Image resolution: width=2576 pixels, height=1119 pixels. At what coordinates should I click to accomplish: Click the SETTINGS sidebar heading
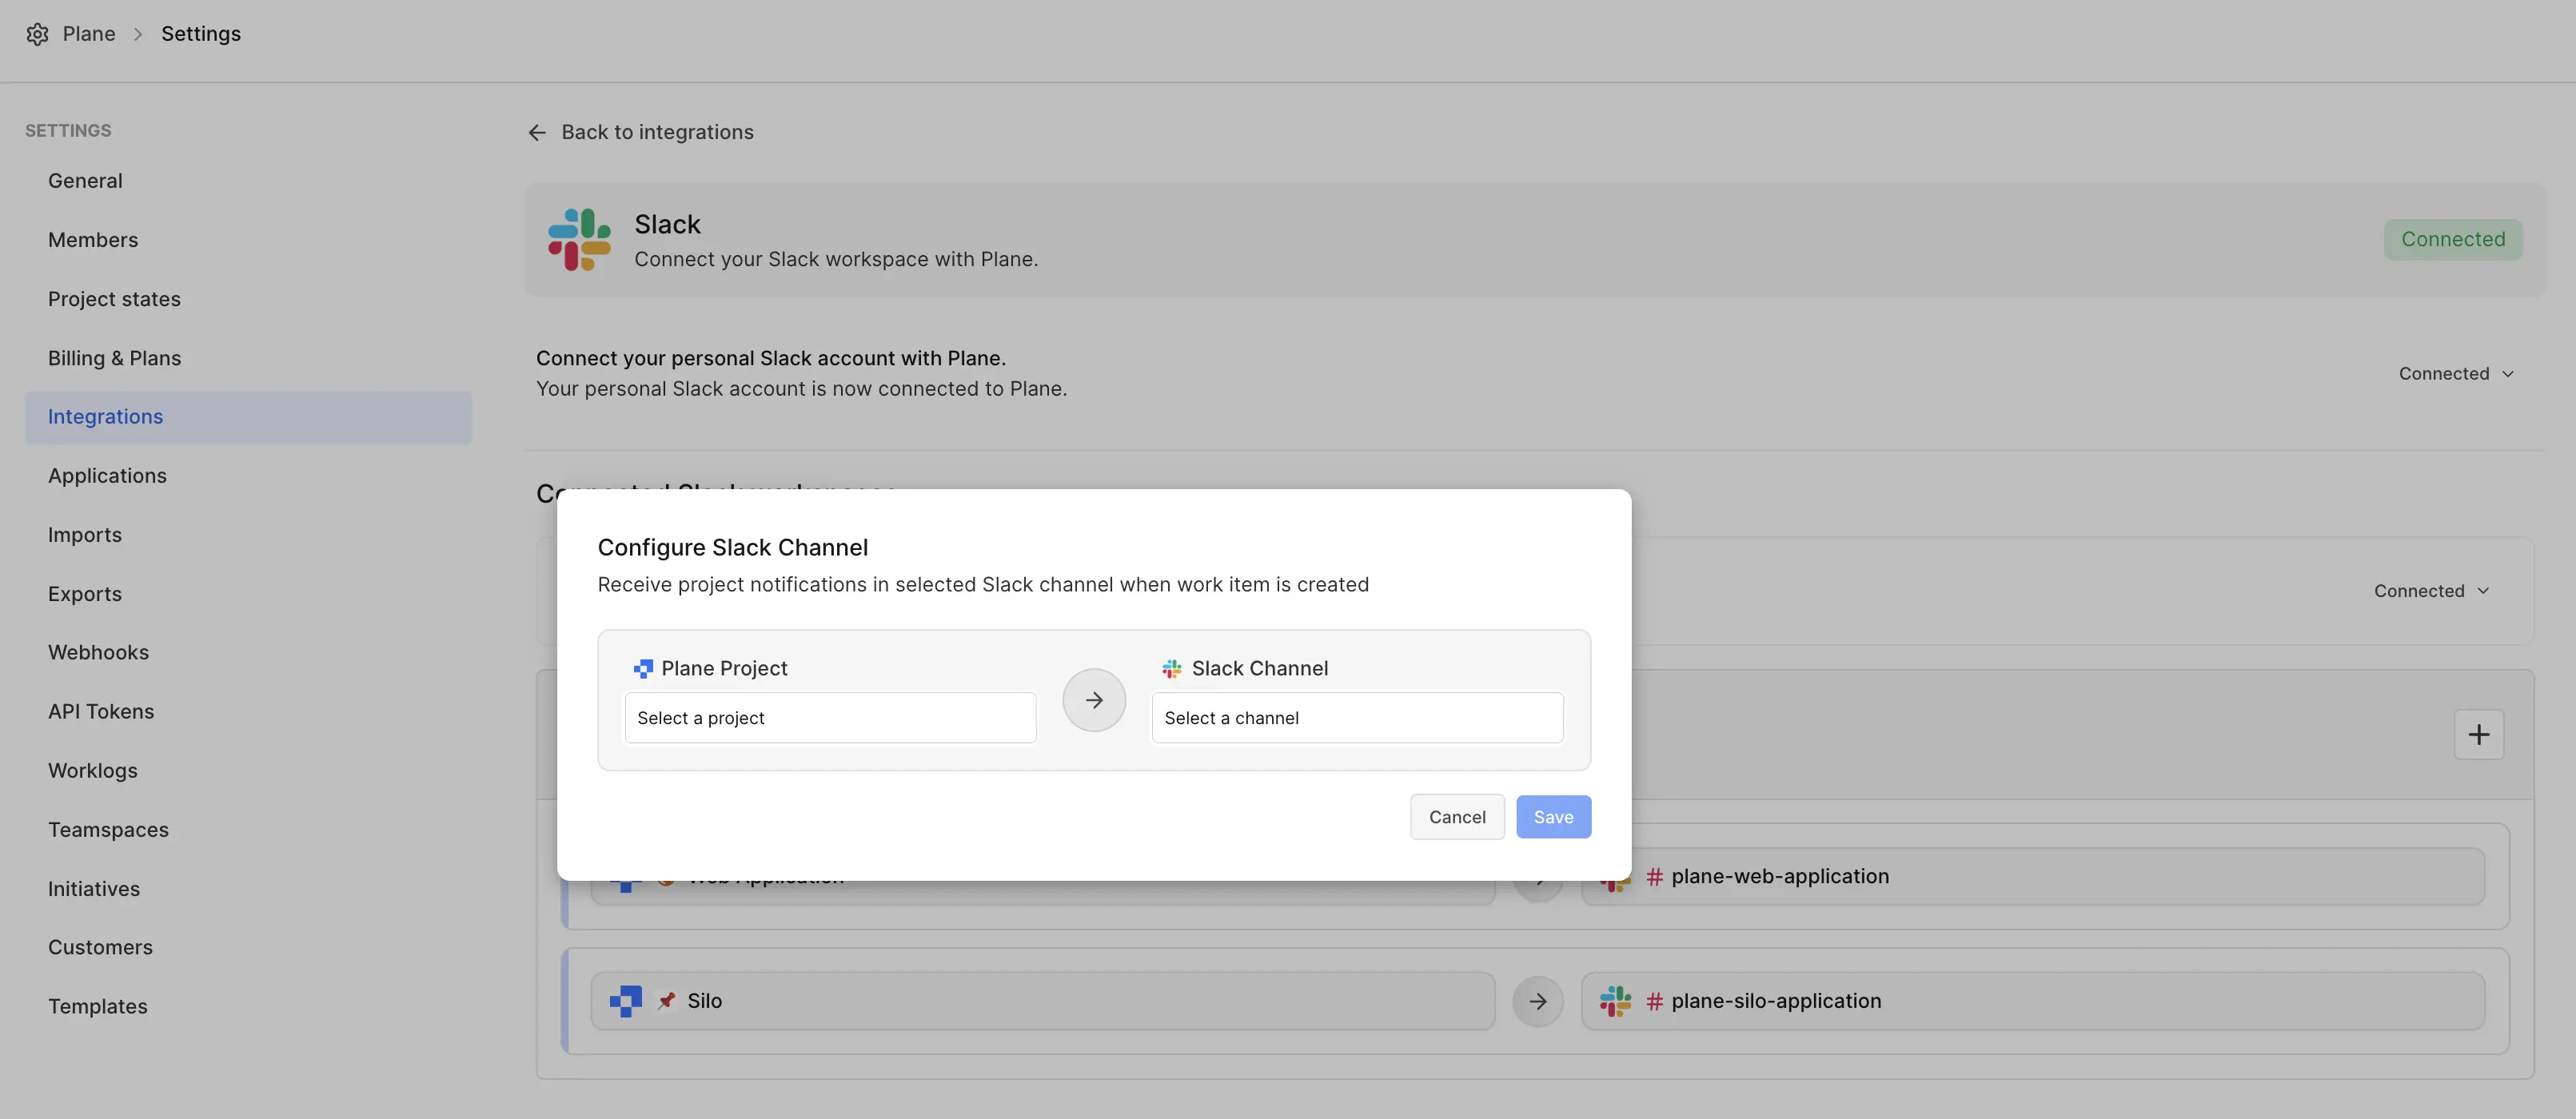[x=68, y=131]
